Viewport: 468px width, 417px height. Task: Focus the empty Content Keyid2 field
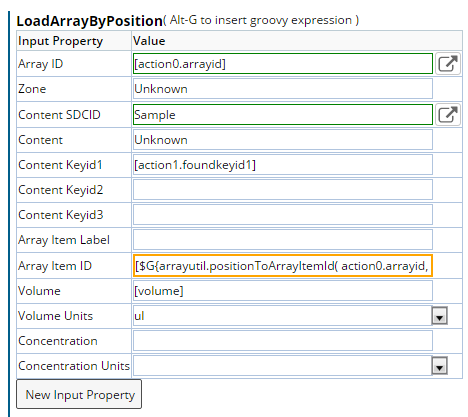click(283, 190)
